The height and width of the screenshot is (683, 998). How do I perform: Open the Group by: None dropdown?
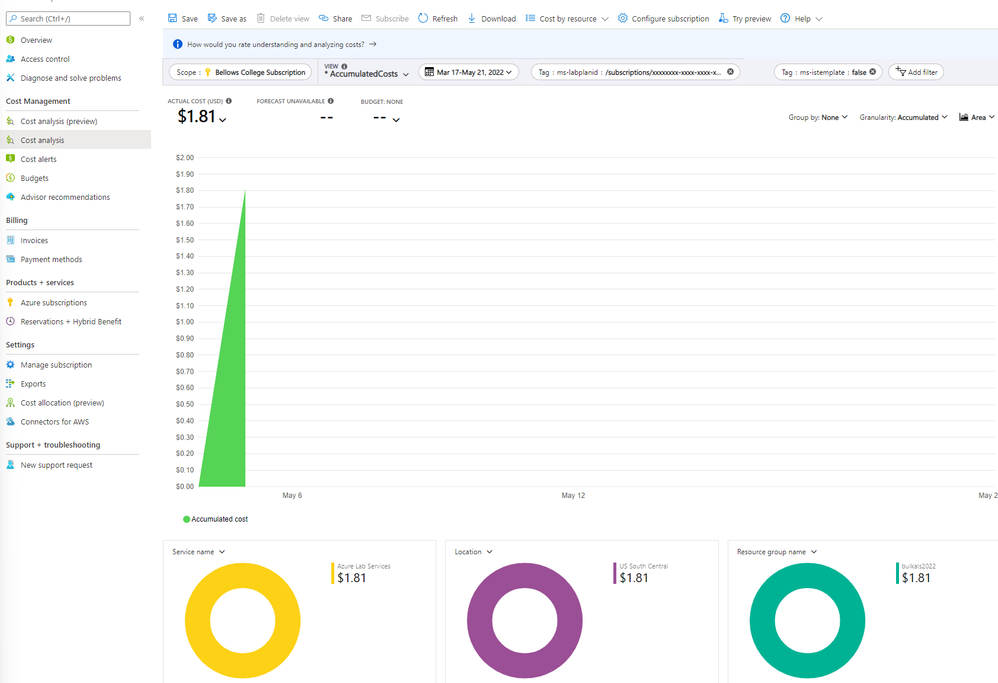818,117
